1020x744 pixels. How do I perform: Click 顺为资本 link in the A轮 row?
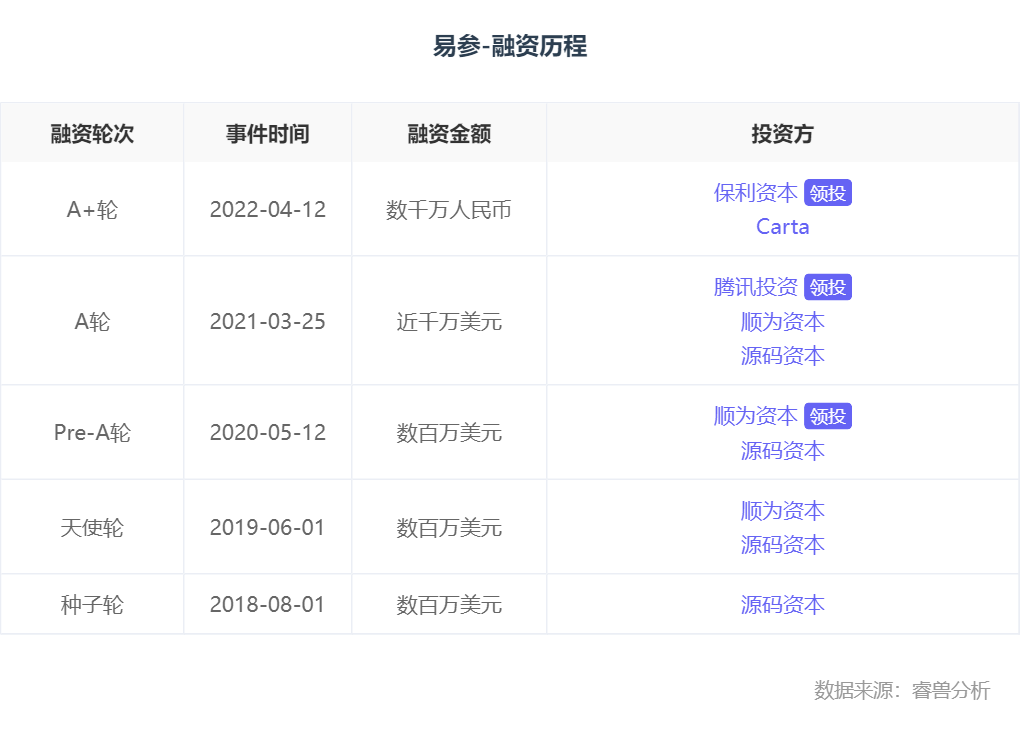pos(783,322)
